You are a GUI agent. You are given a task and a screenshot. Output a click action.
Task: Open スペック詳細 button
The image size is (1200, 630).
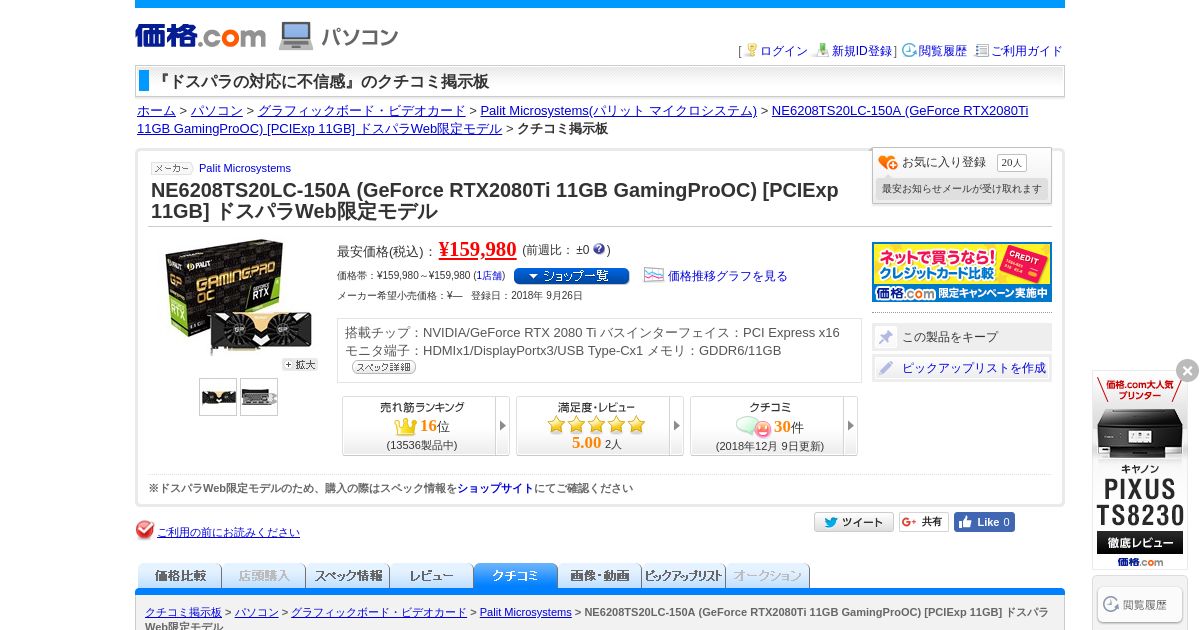pos(383,367)
